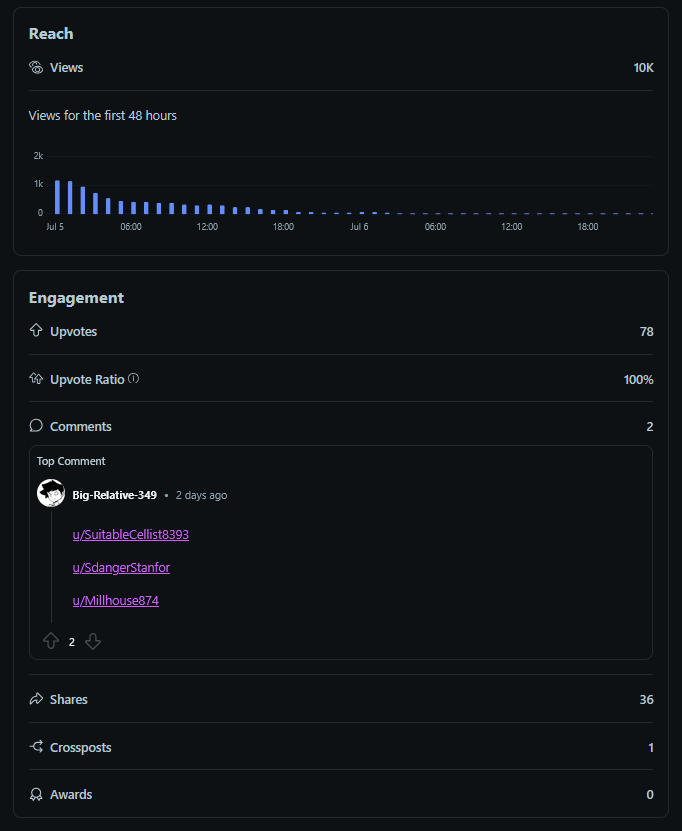This screenshot has width=682, height=831.
Task: Click the Comments speech bubble icon
Action: point(36,426)
